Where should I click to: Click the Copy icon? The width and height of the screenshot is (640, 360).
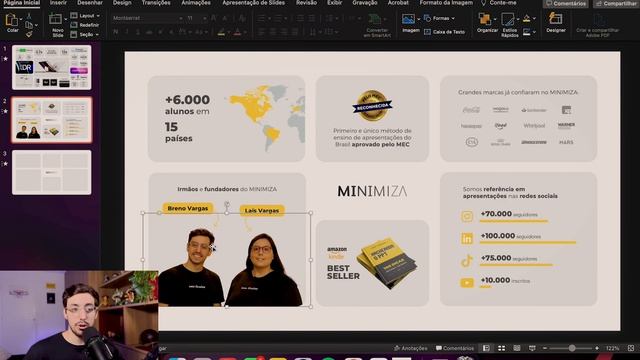point(29,26)
